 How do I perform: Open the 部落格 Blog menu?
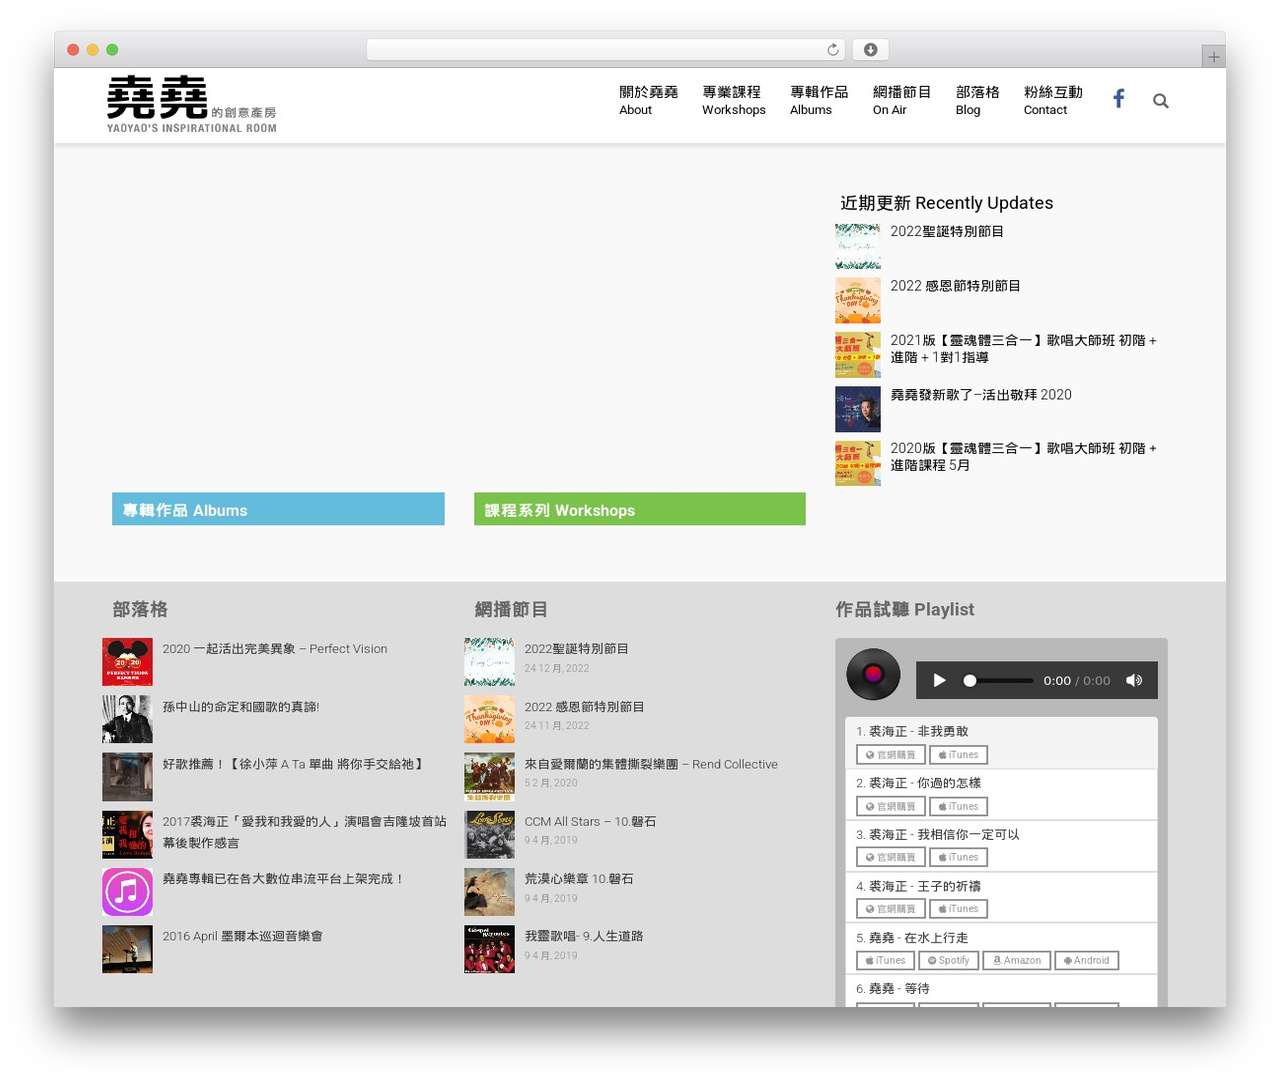pos(977,100)
